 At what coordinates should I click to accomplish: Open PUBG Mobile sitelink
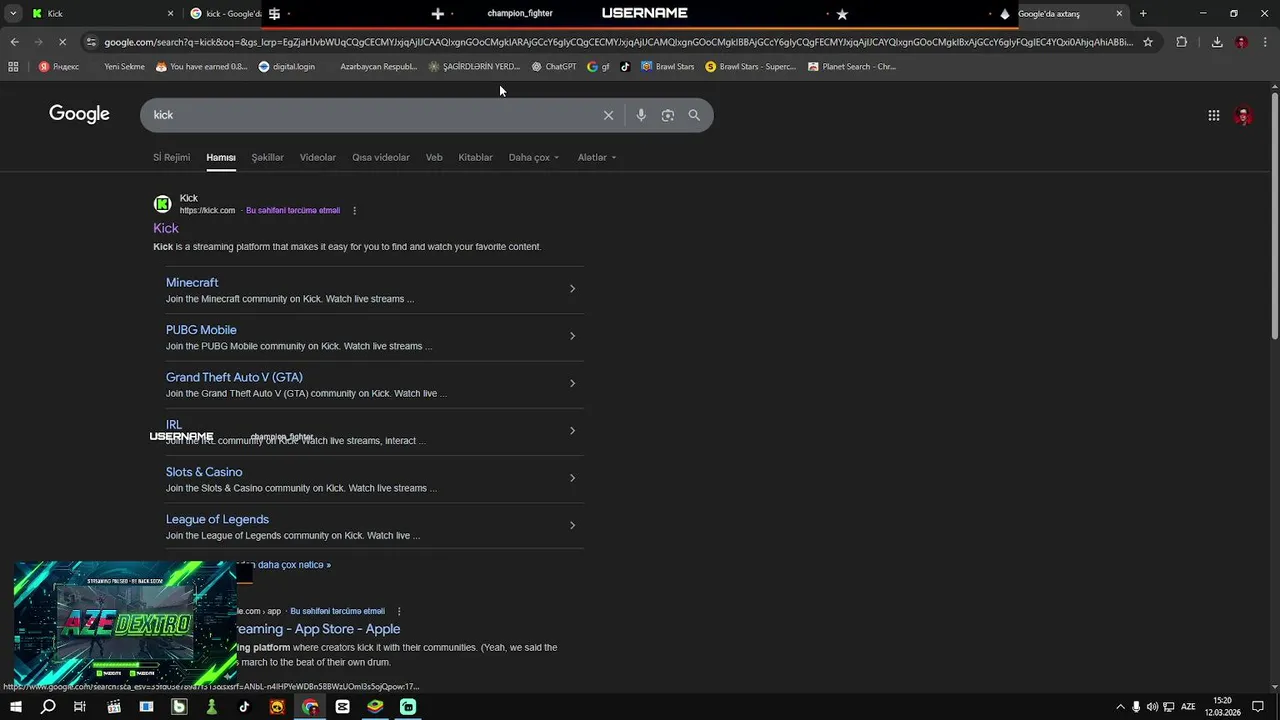(x=201, y=330)
